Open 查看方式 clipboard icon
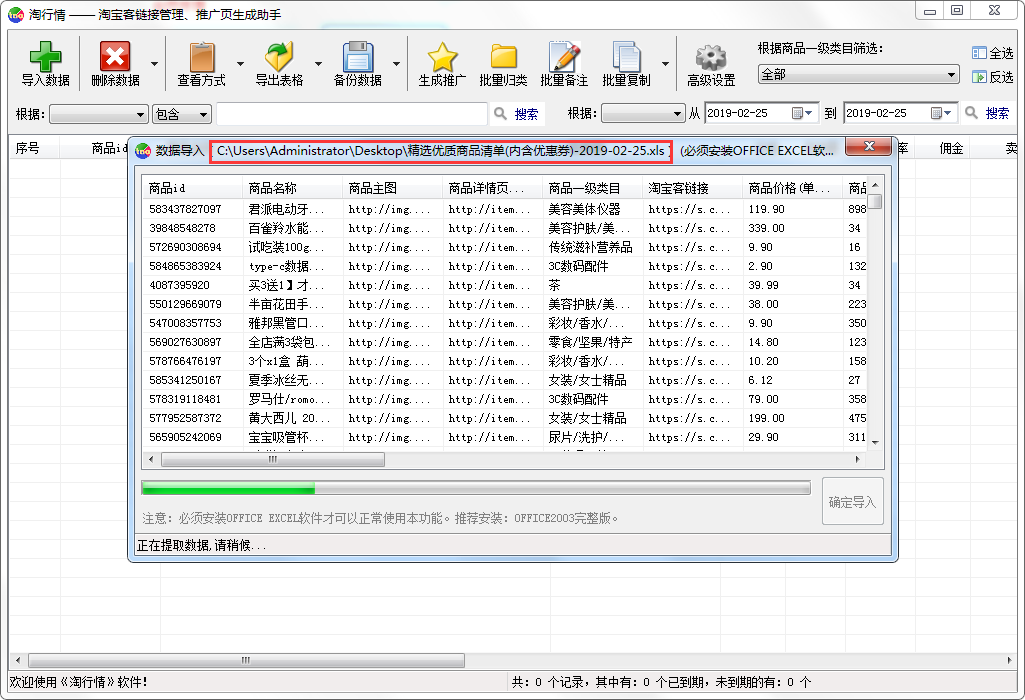 point(202,57)
